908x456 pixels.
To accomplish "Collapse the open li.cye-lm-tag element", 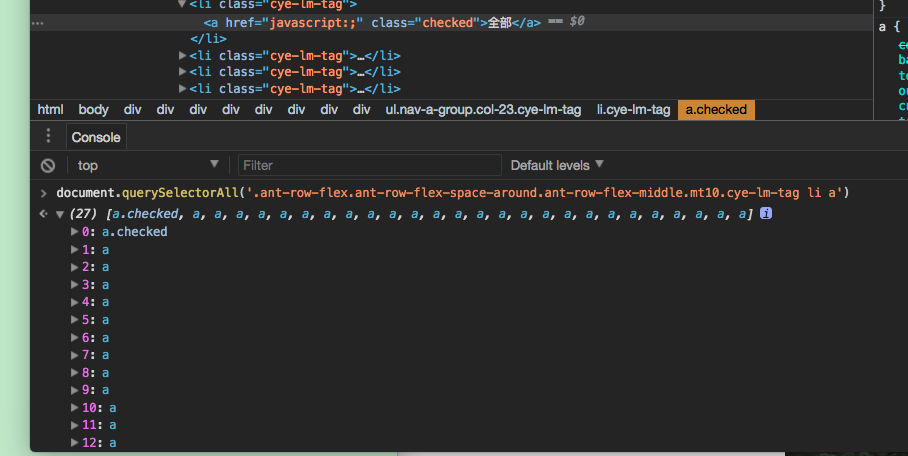I will pyautogui.click(x=182, y=4).
